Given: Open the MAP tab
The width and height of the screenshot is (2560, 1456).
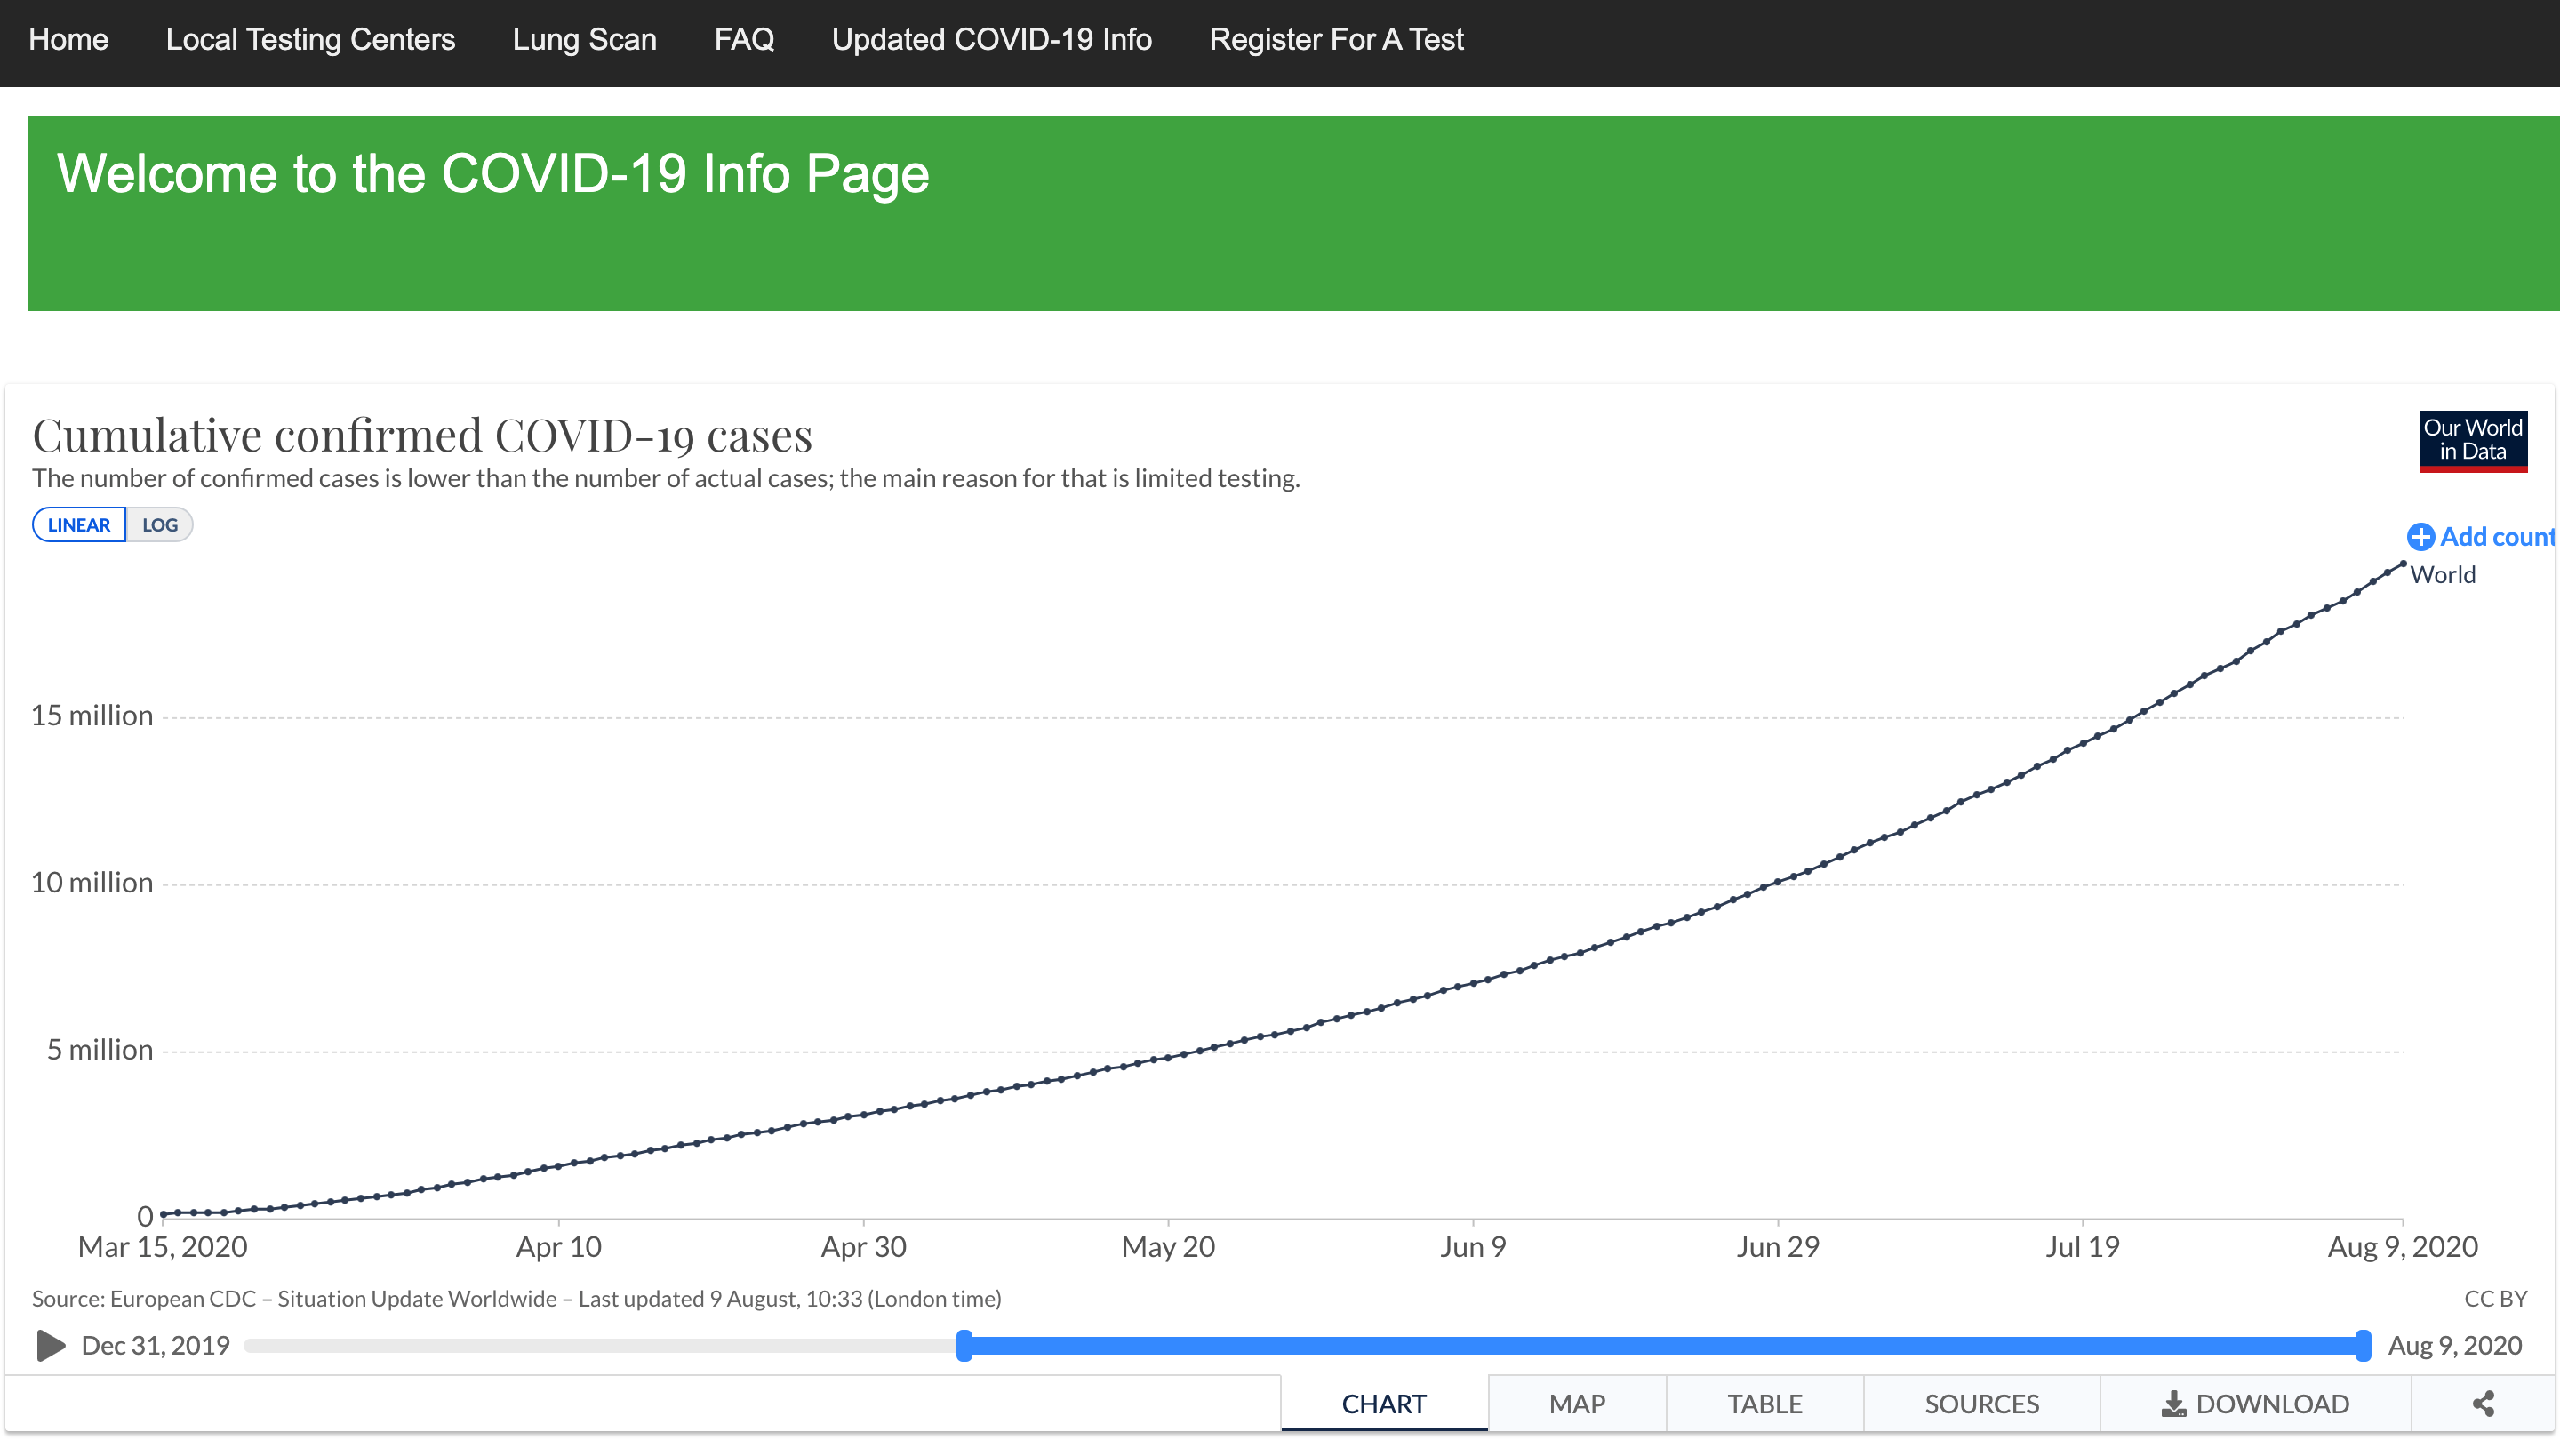Looking at the screenshot, I should coord(1577,1404).
